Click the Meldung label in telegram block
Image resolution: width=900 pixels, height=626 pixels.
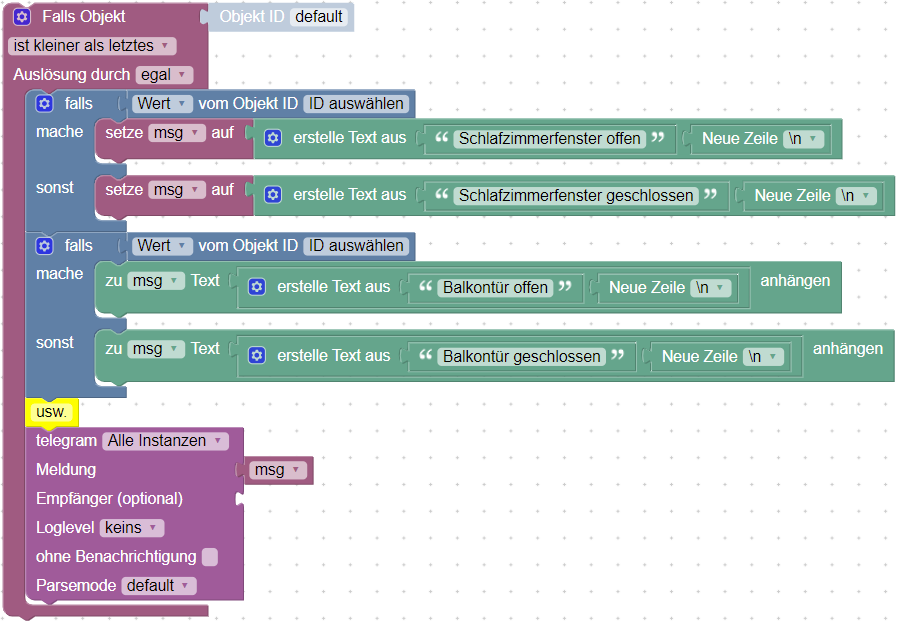[66, 469]
